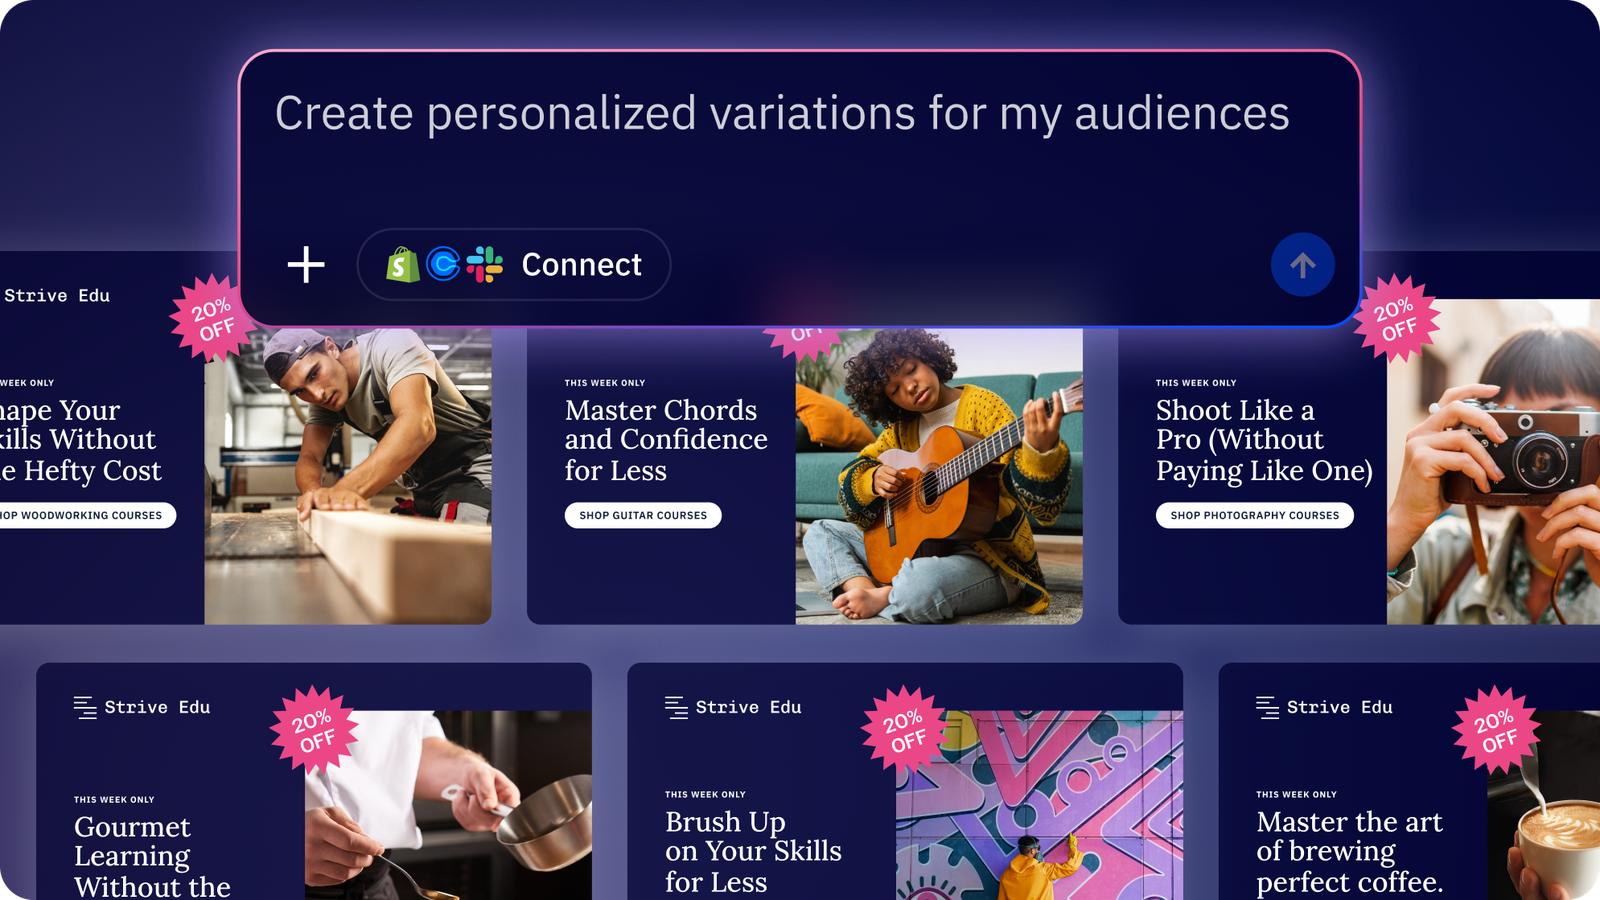Click the Strive Edu logo on the Gourmet card
The image size is (1600, 900).
tap(142, 707)
